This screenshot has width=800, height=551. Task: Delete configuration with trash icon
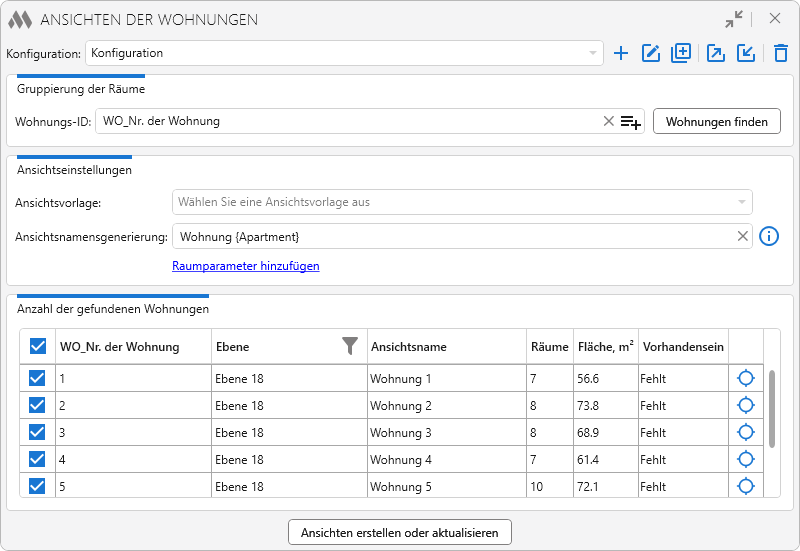pos(781,53)
